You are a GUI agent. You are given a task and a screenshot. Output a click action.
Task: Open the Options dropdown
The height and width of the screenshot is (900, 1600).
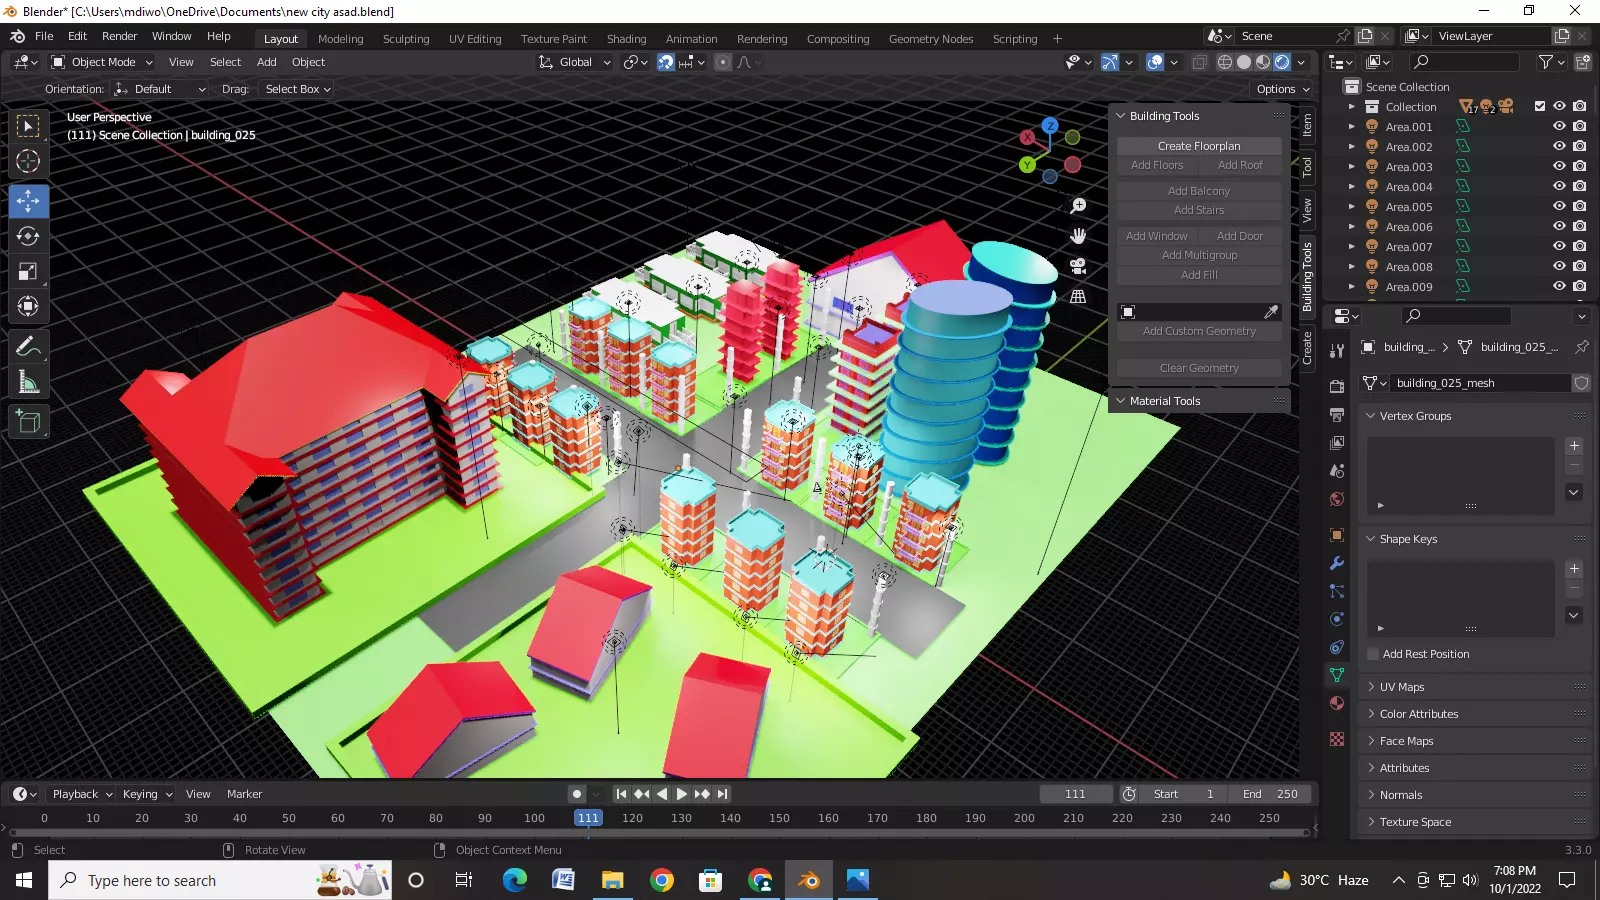[1283, 89]
